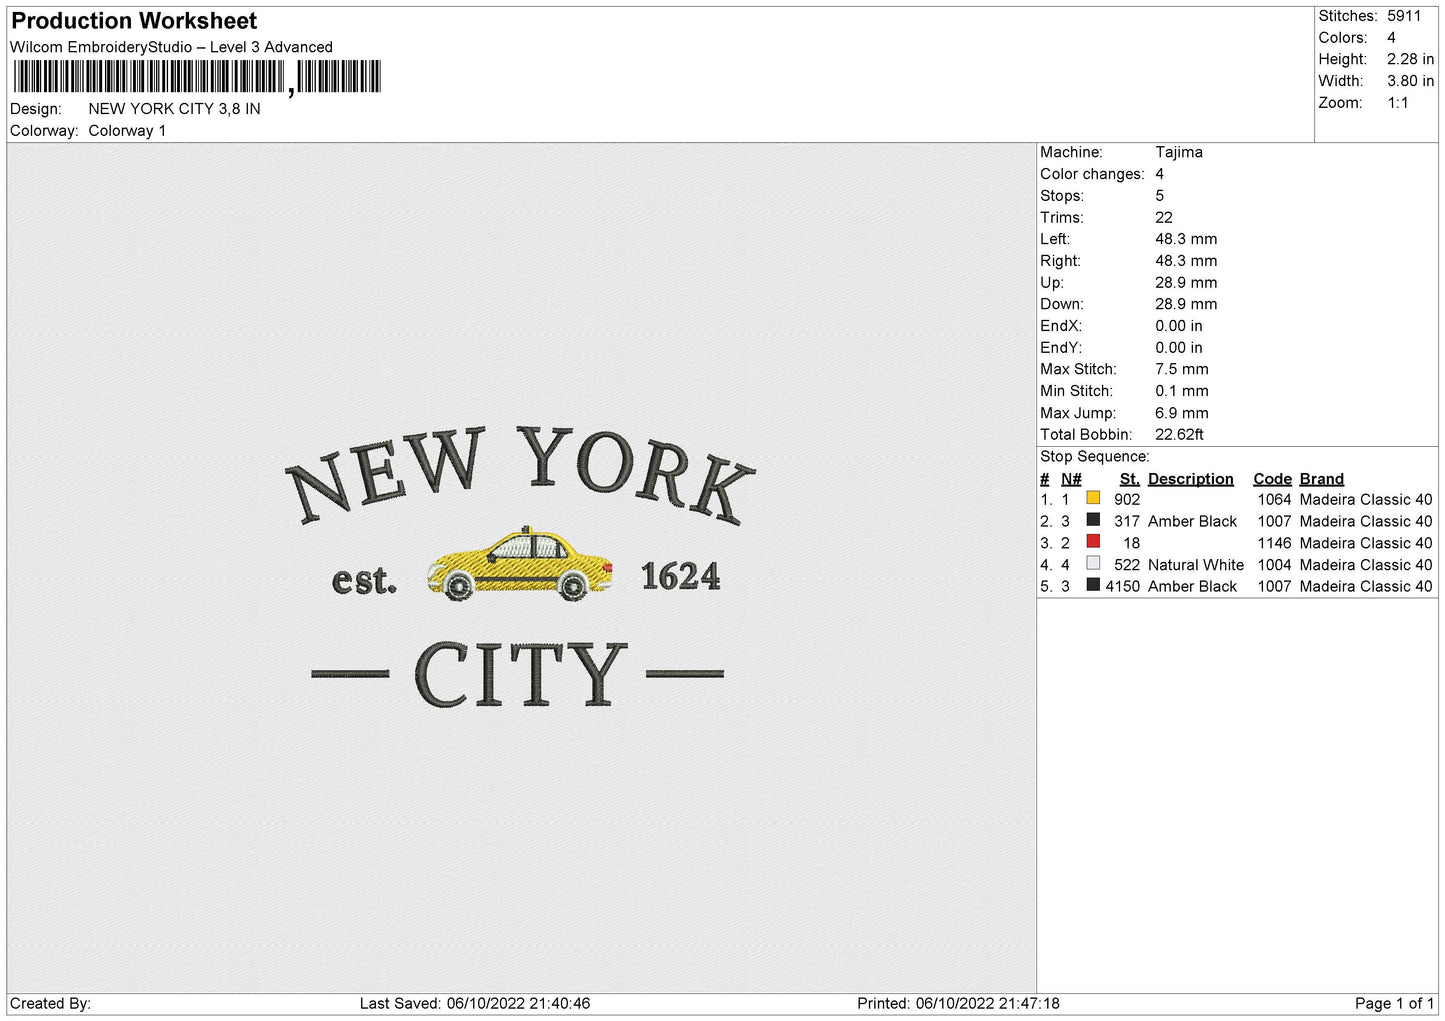Viewport: 1445px width, 1021px height.
Task: Click the 'Created By:' footer label
Action: (x=50, y=1003)
